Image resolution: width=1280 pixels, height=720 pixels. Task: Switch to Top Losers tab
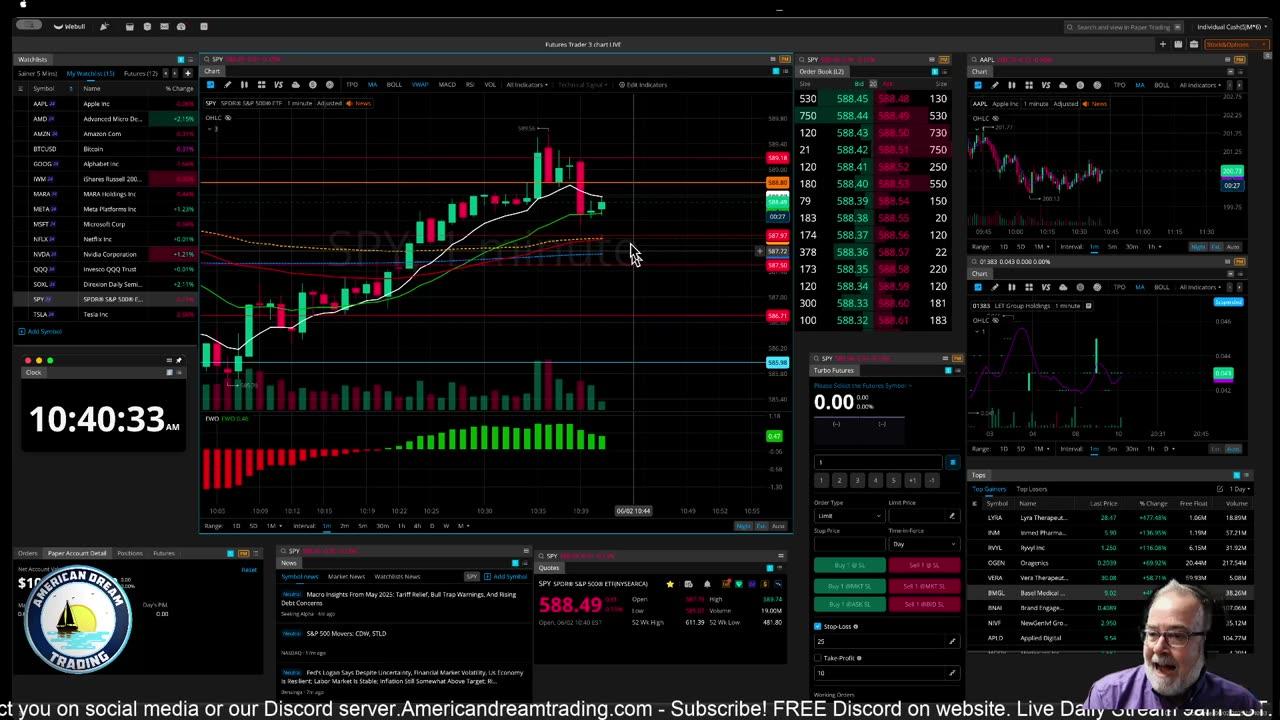1032,489
